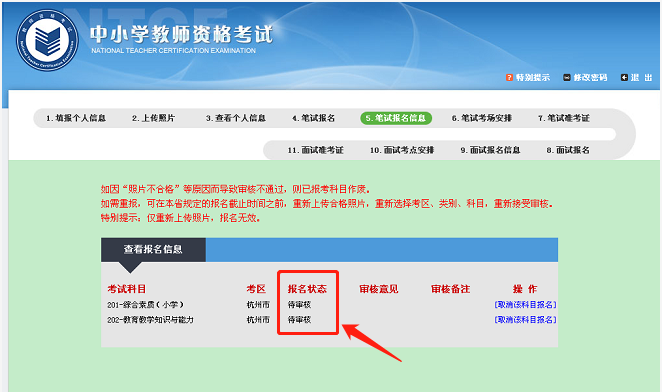Click 杭州市 in the 202 row
This screenshot has width=662, height=392.
258,320
